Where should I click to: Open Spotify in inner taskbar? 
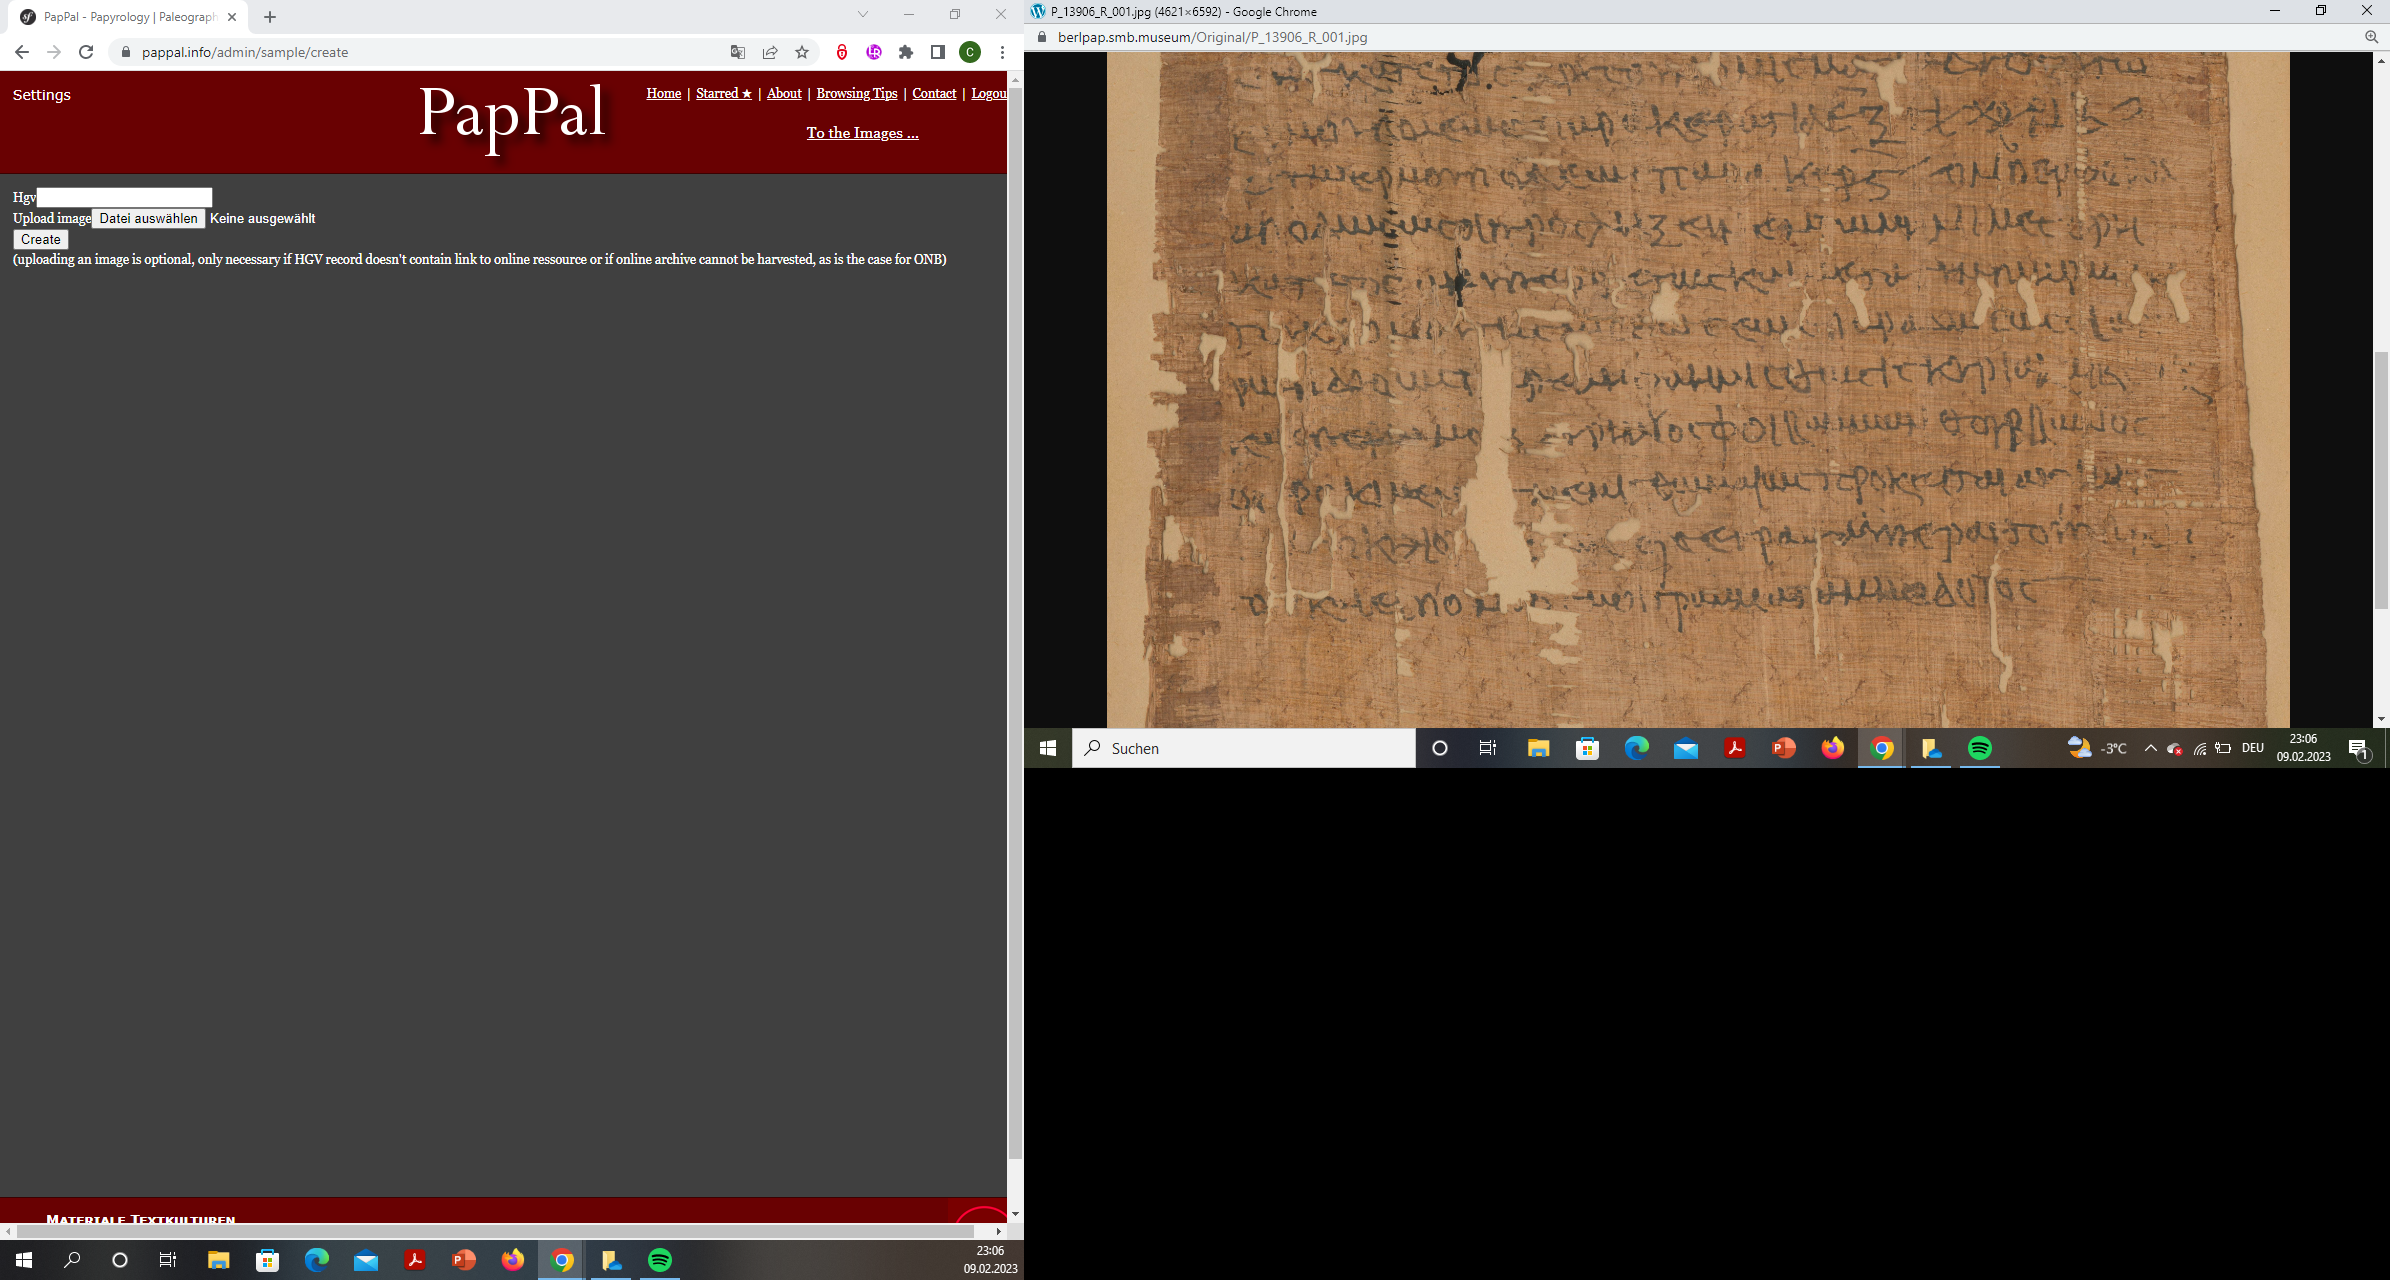click(x=1979, y=748)
